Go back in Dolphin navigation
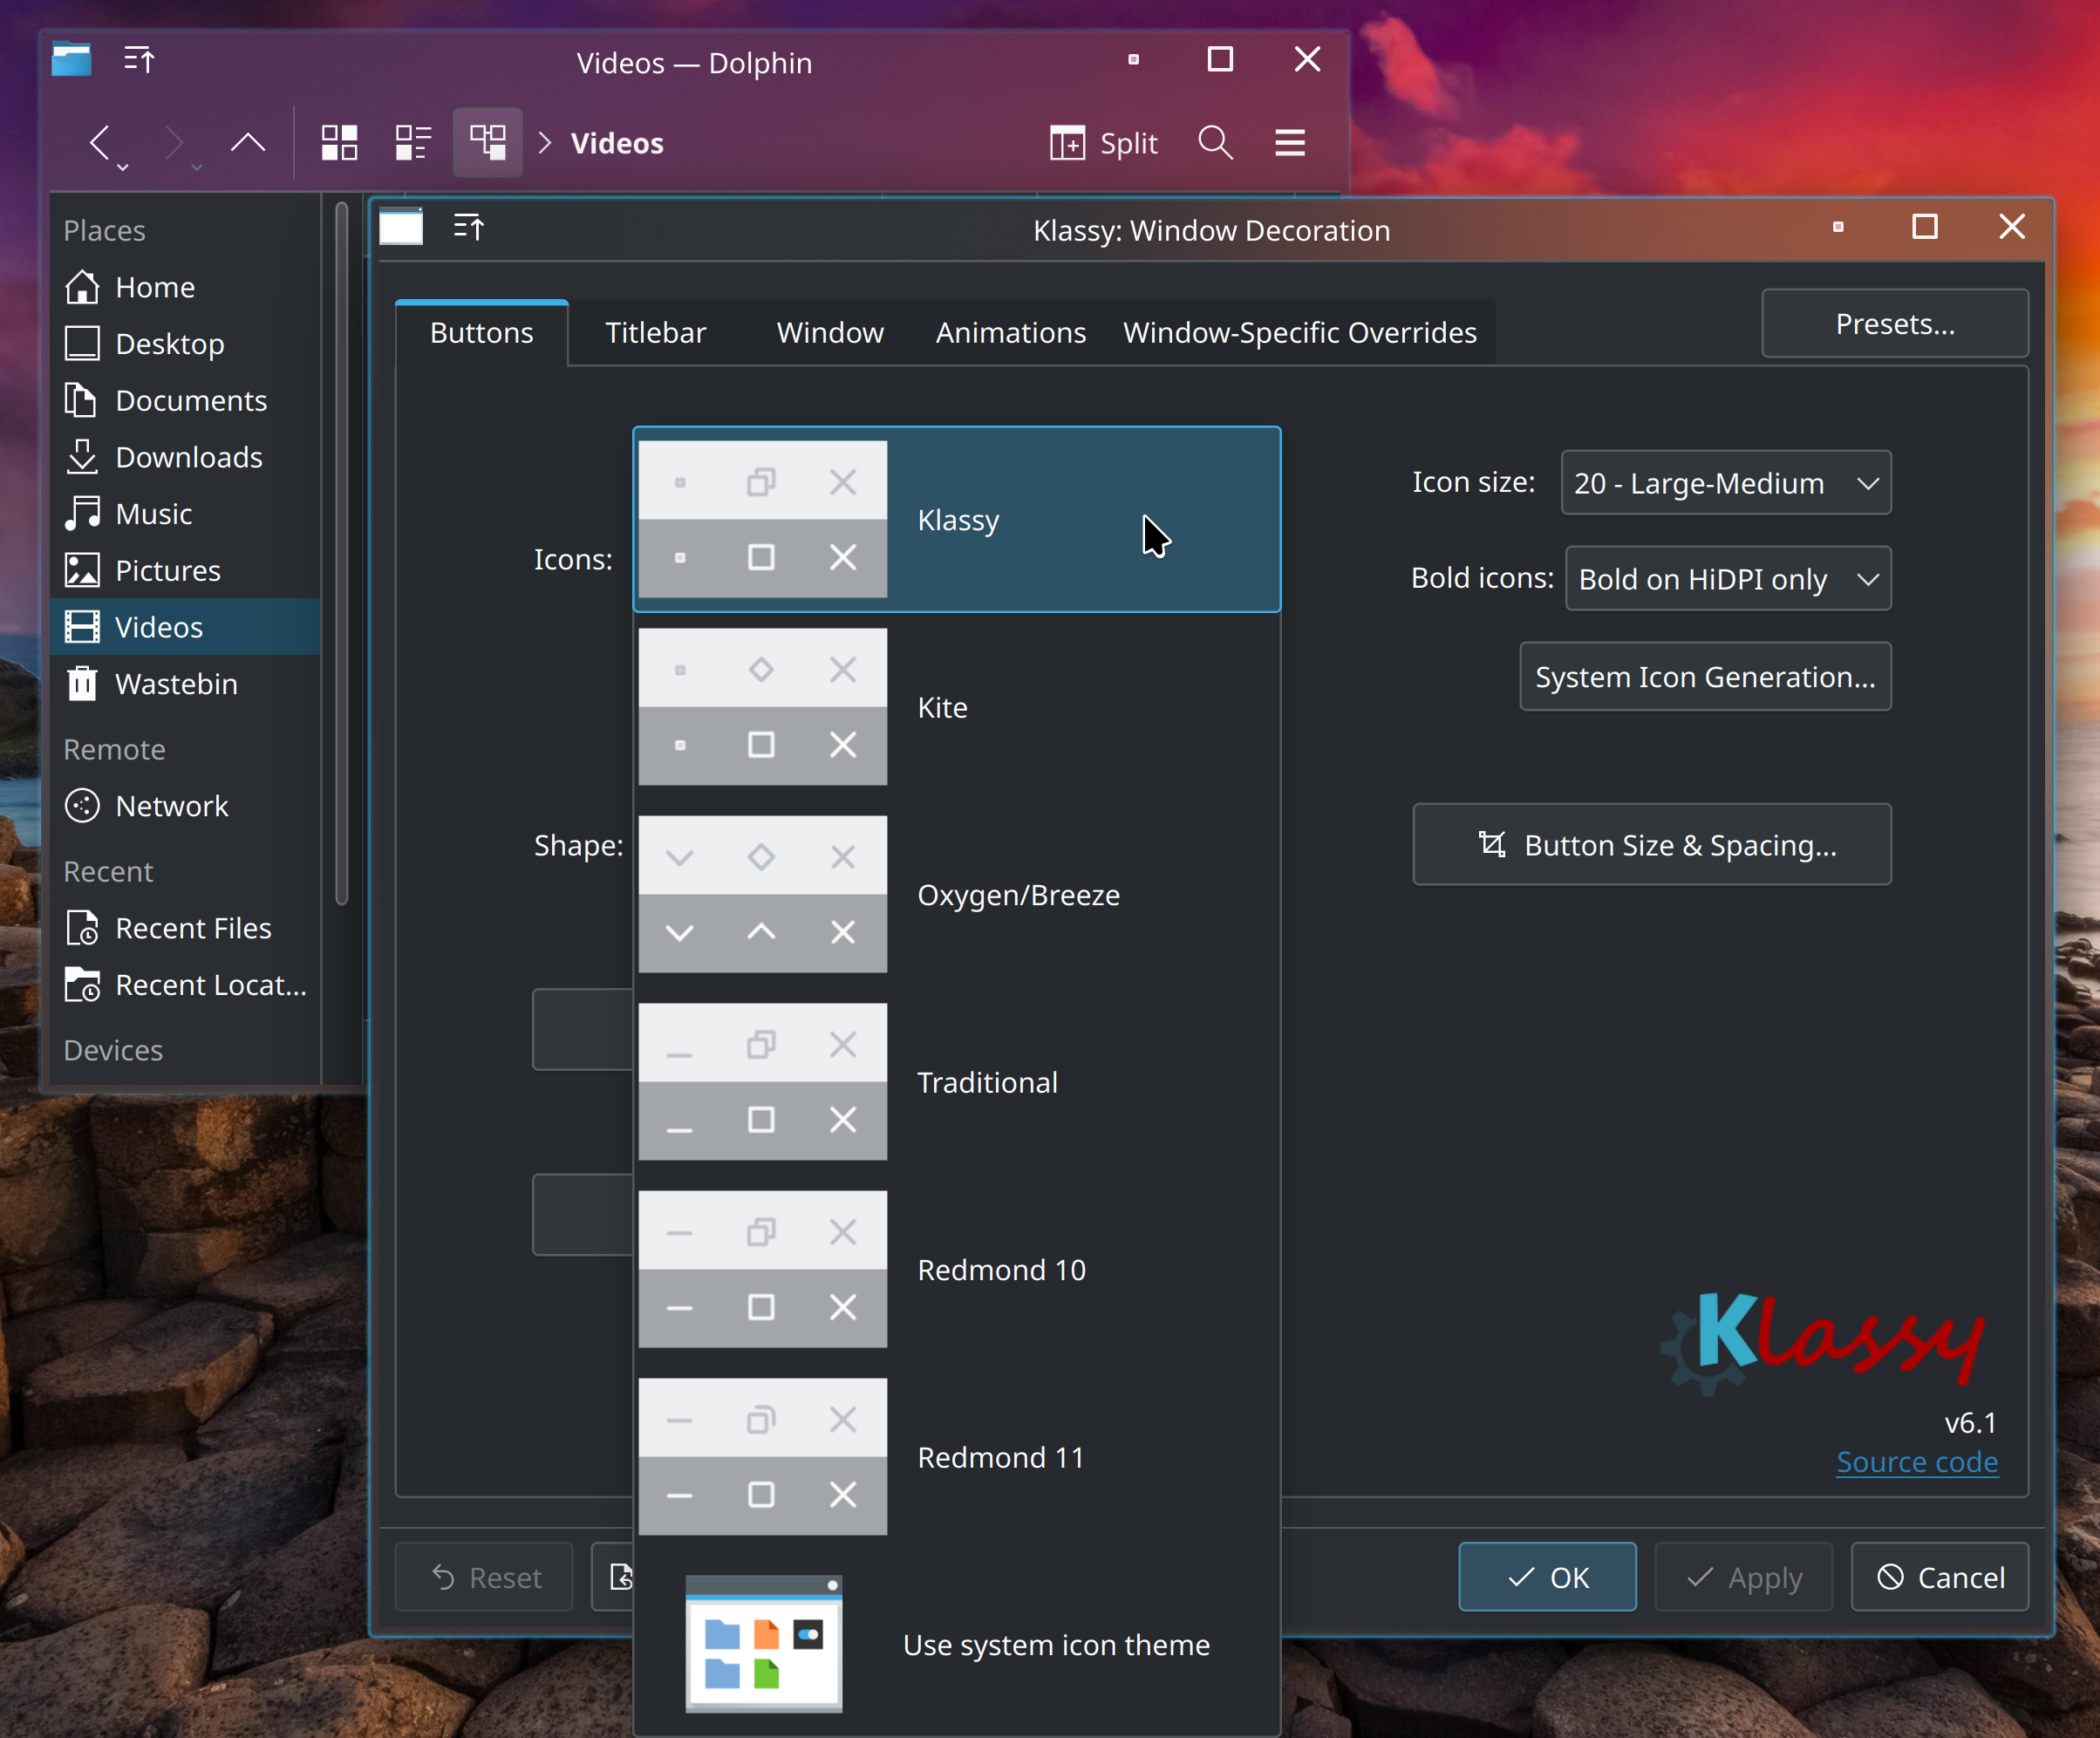 click(99, 143)
